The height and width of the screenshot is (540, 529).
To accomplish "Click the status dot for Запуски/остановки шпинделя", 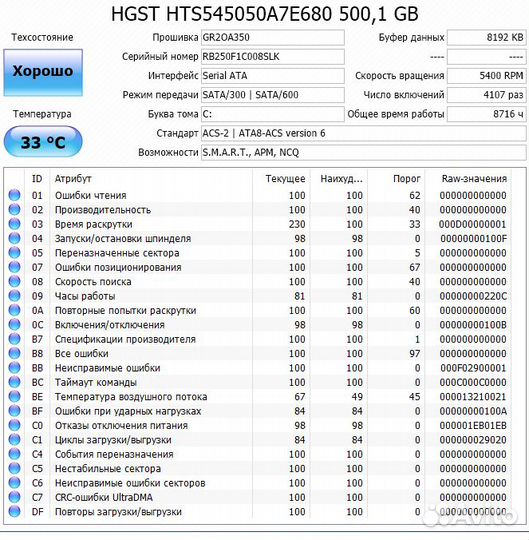I will [14, 238].
